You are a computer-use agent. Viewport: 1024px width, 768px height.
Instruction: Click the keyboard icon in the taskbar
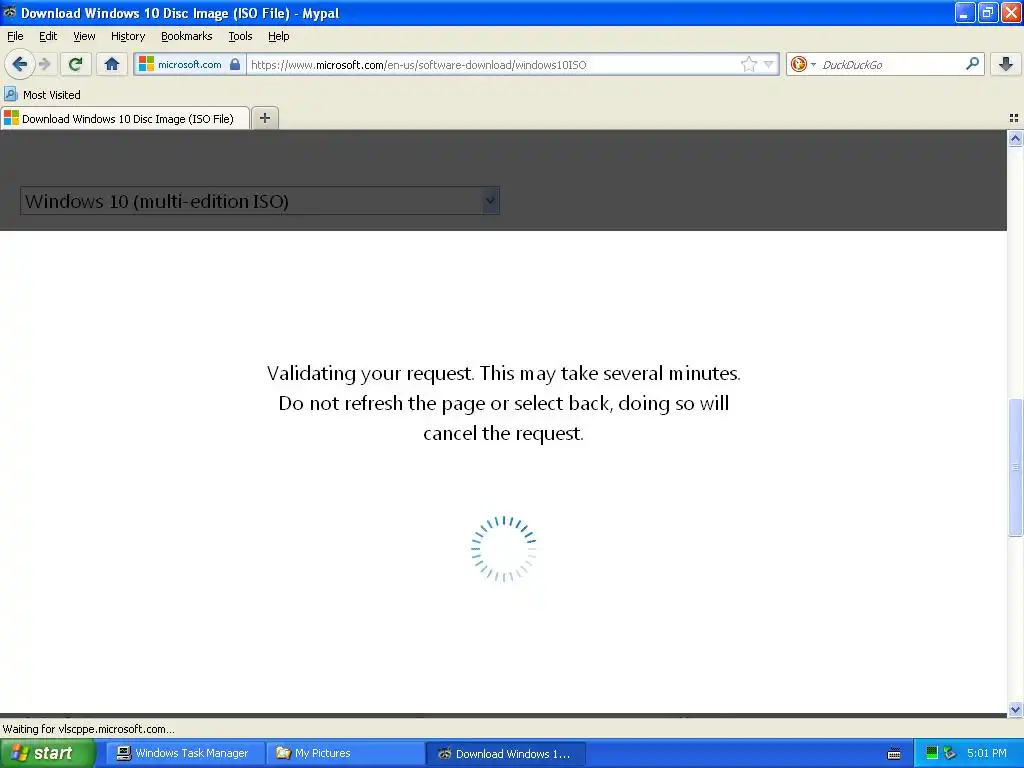[x=894, y=754]
